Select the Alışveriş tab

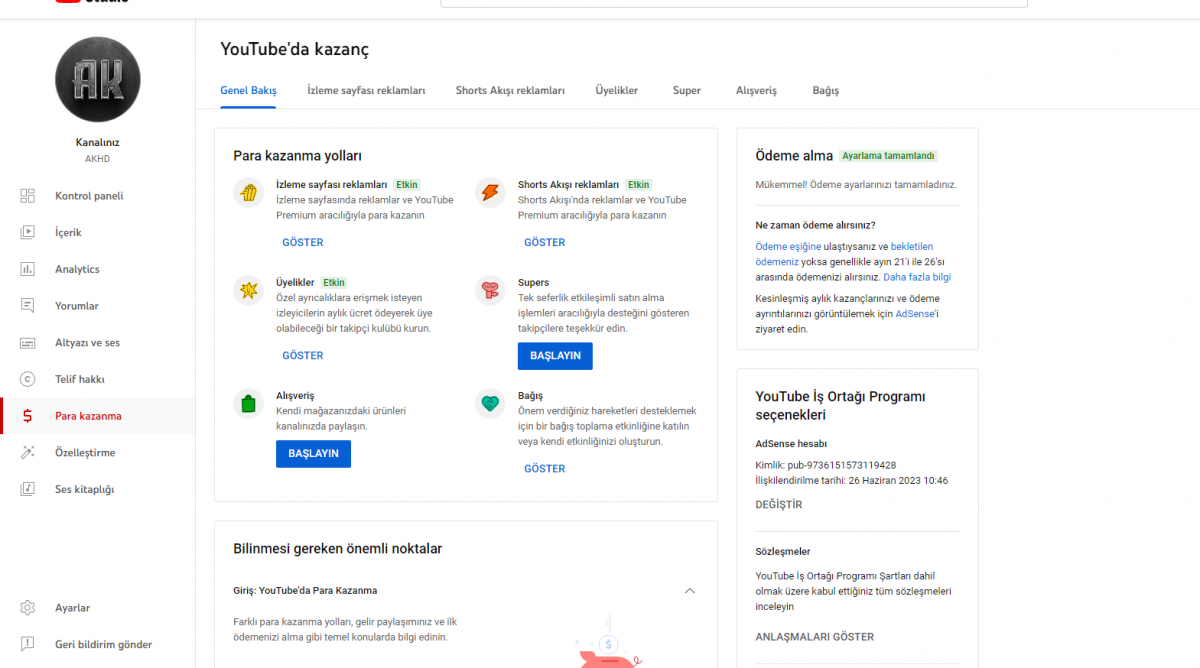756,90
